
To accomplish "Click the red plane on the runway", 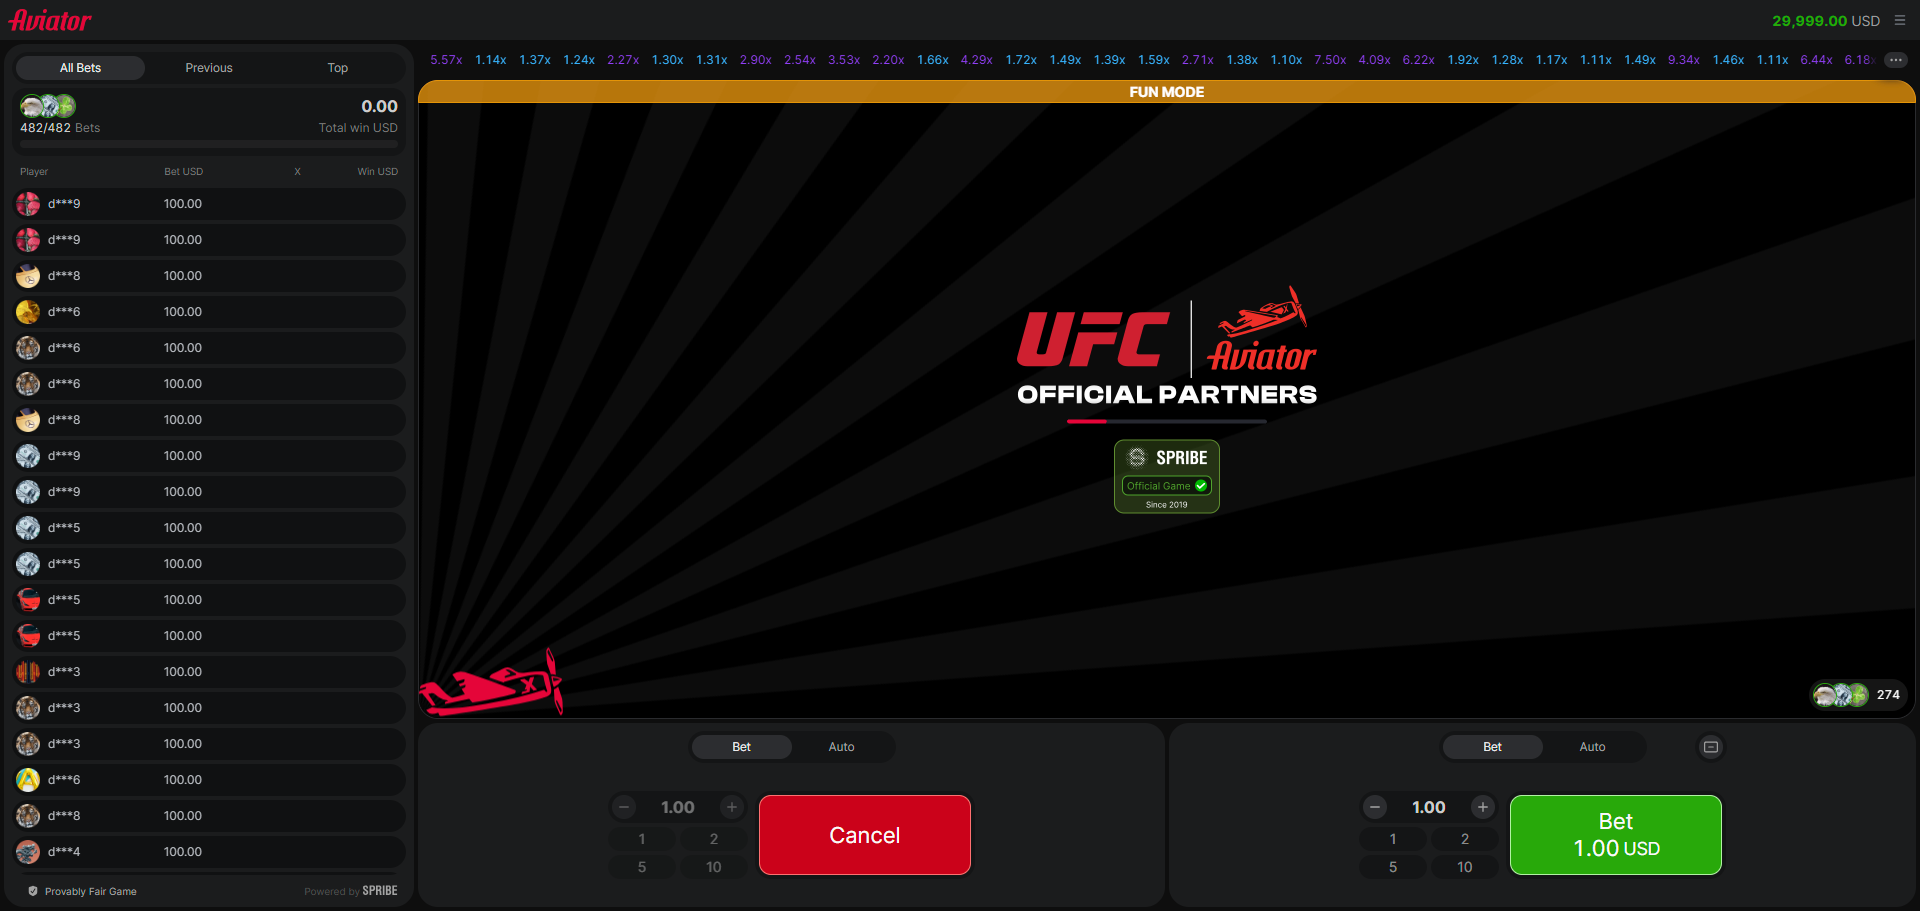I will tap(491, 683).
